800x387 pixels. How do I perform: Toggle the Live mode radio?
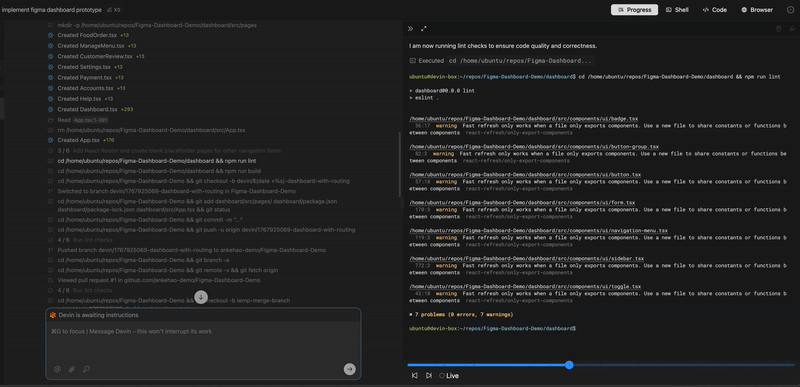click(442, 376)
